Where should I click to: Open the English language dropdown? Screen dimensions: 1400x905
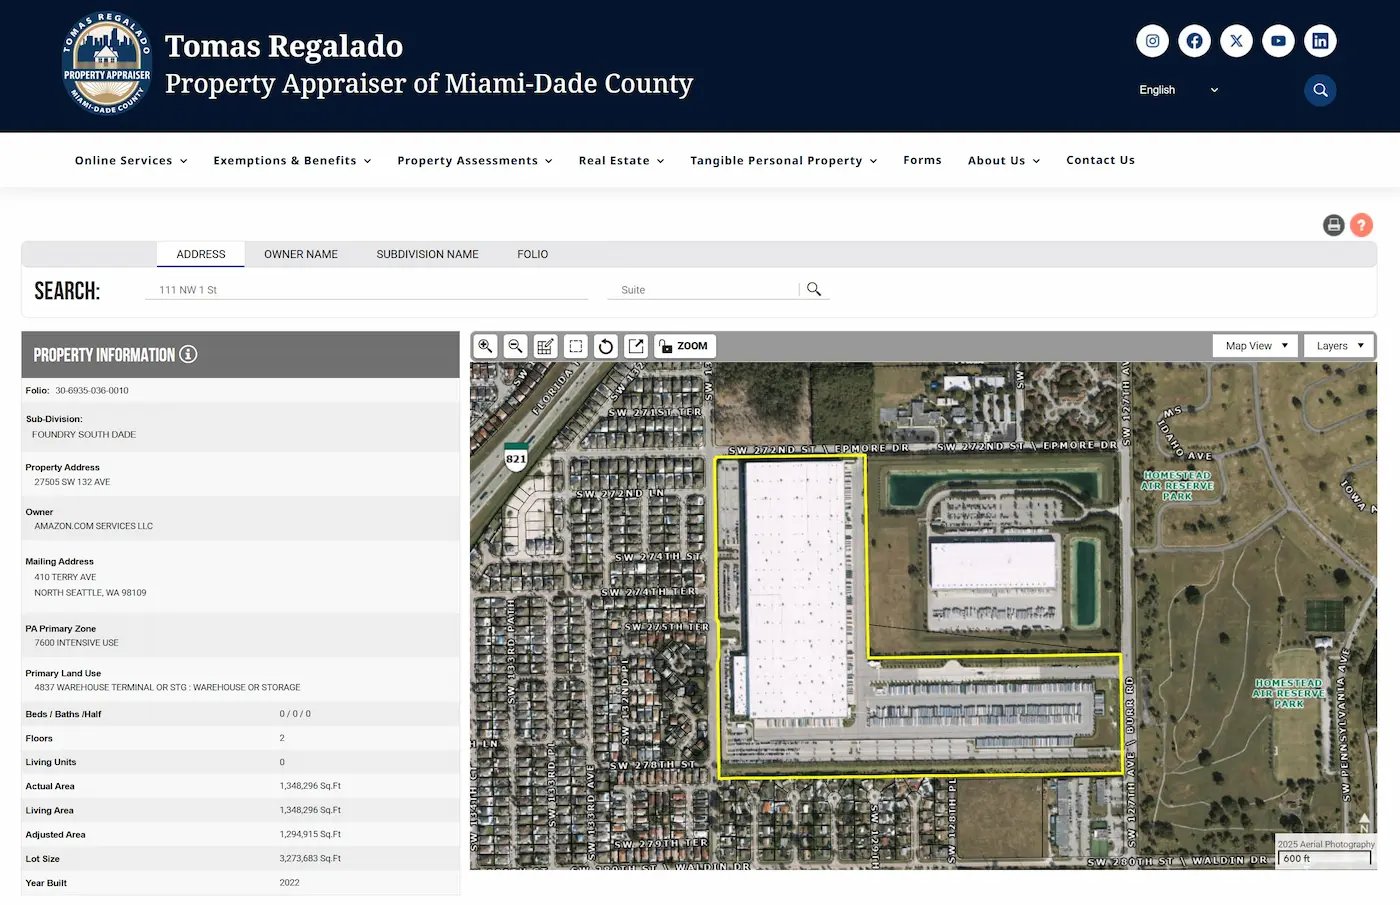pos(1180,90)
